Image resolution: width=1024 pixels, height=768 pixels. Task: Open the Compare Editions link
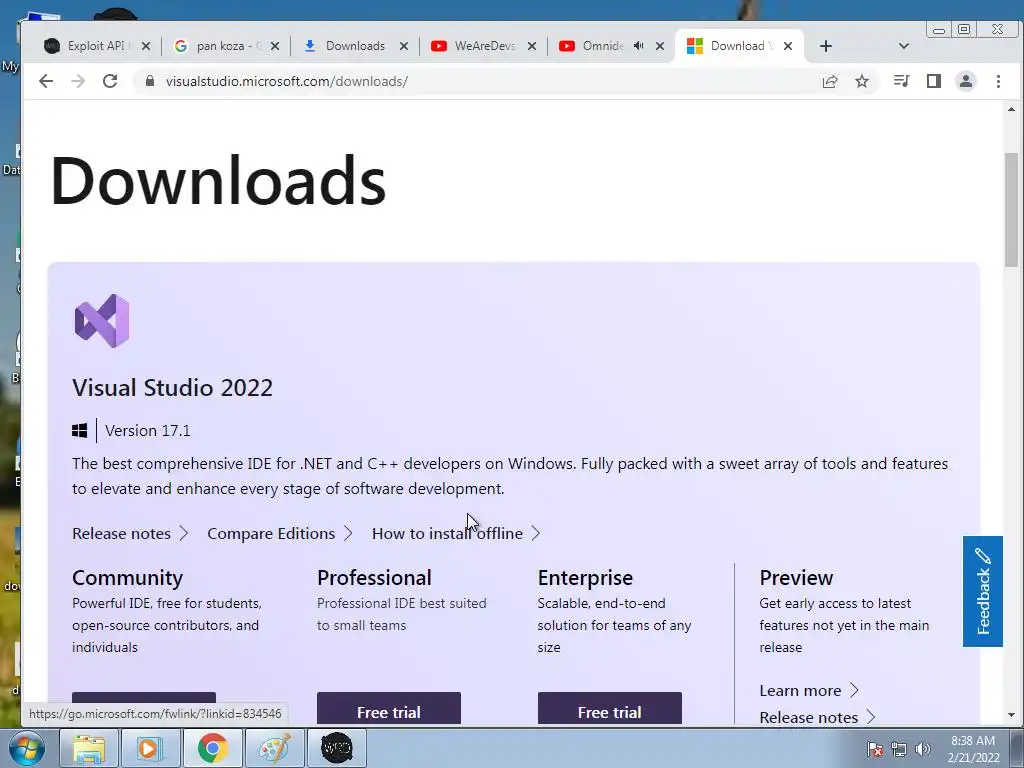(x=280, y=534)
